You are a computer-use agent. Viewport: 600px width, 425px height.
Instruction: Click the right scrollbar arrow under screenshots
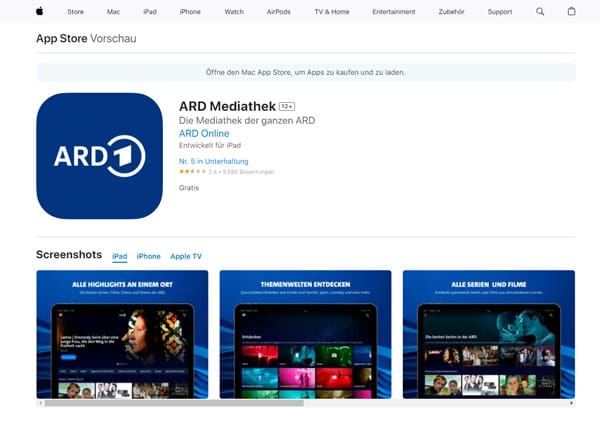[571, 403]
